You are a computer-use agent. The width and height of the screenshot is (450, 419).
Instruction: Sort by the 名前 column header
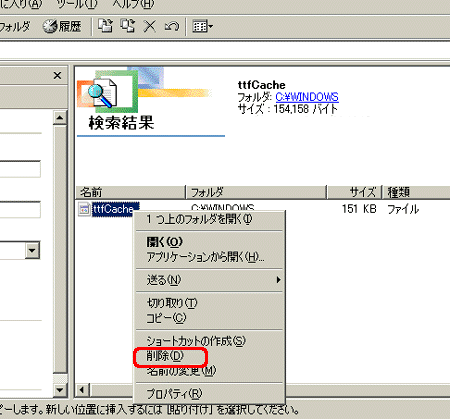click(x=130, y=192)
